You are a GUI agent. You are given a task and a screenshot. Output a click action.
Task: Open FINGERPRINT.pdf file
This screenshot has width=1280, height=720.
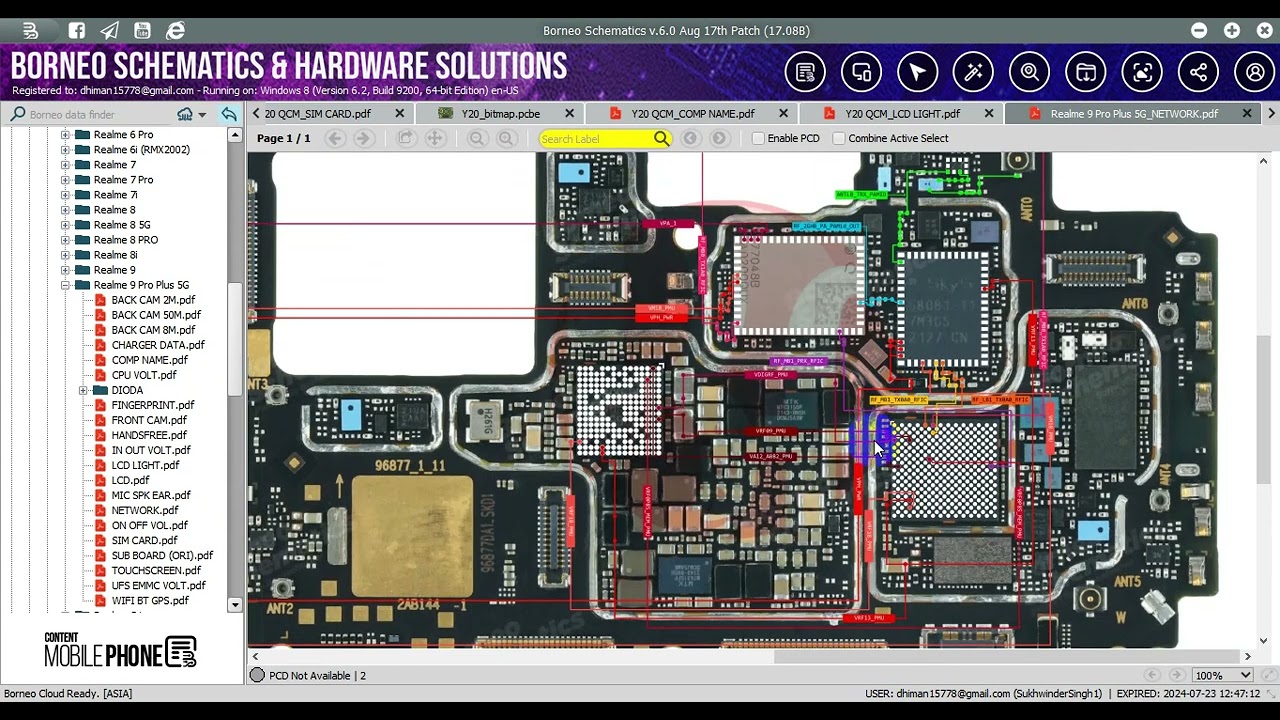(153, 405)
